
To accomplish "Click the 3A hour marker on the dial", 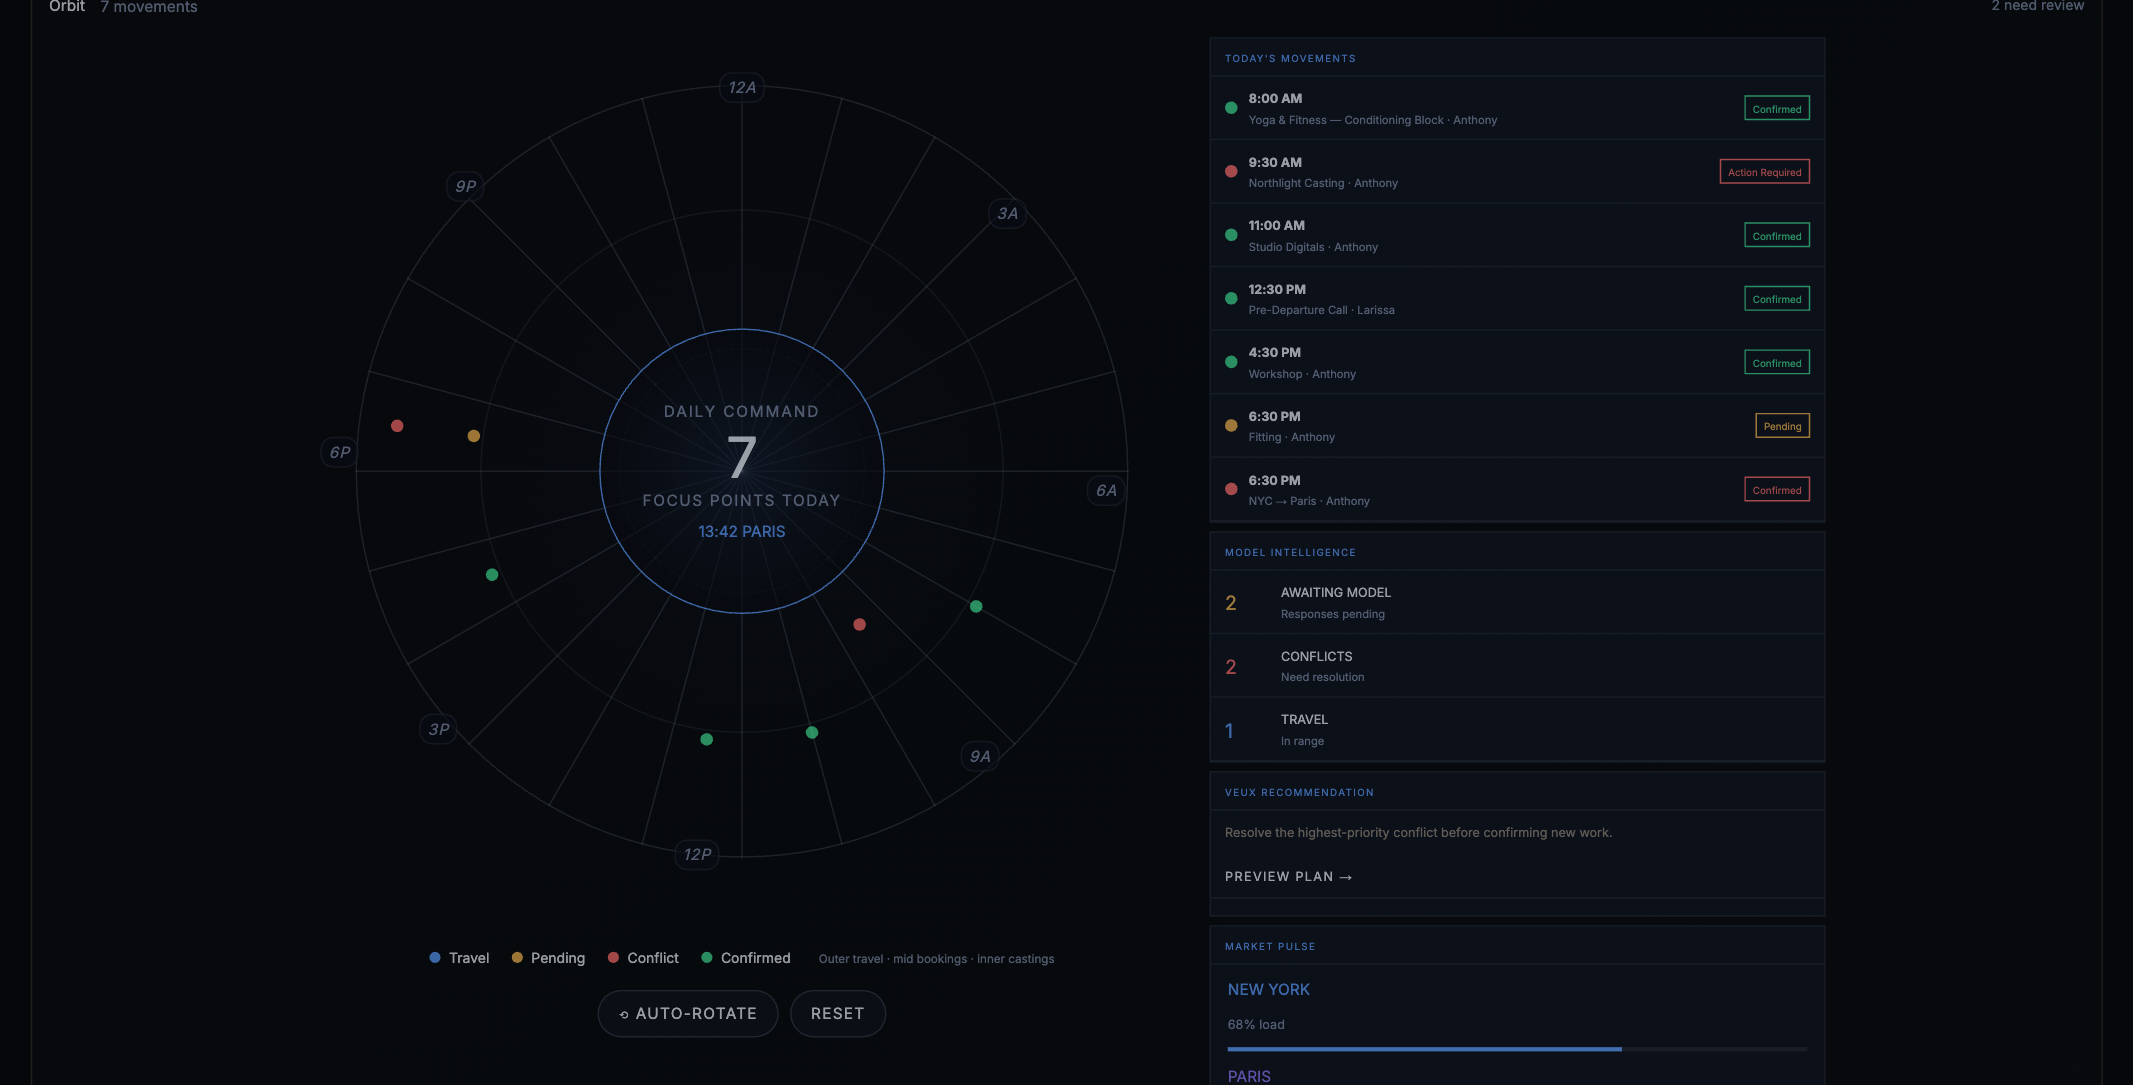I will 1008,213.
